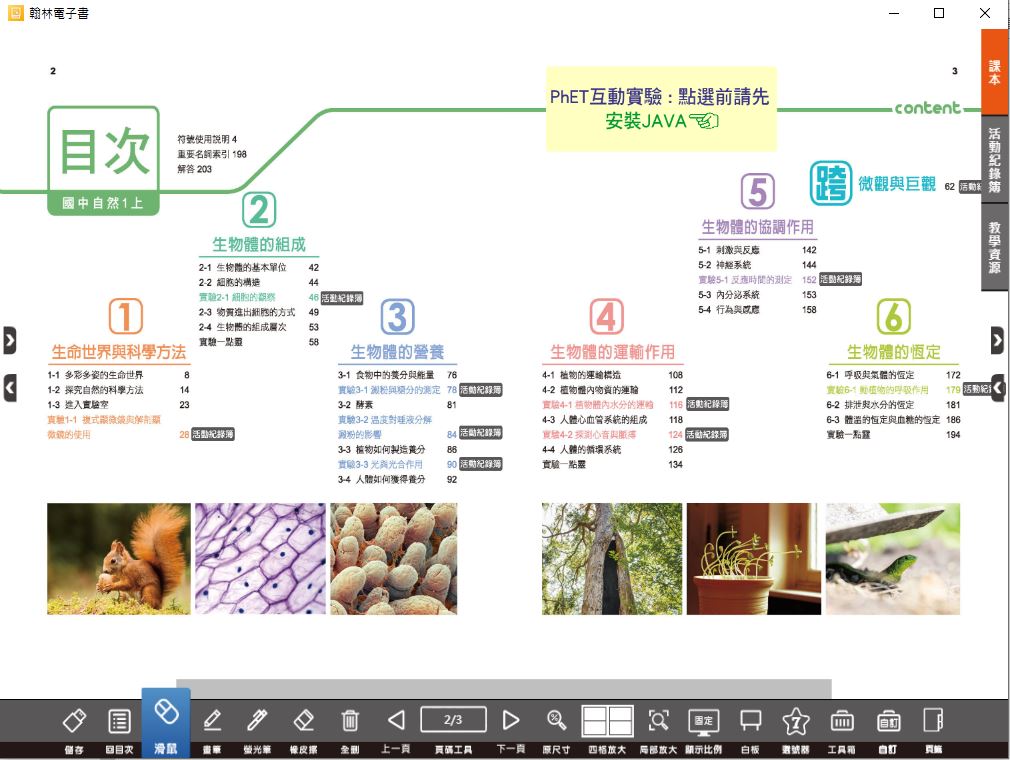Open the 自訂 custom toolbox
This screenshot has height=760, width=1010.
pos(888,730)
